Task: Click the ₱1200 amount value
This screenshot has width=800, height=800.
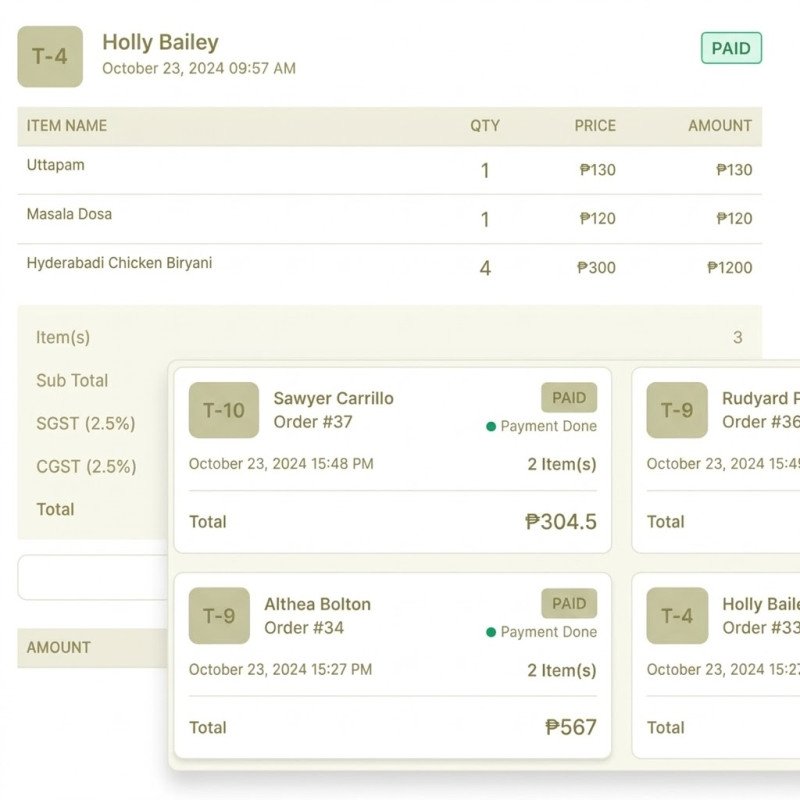Action: [730, 267]
